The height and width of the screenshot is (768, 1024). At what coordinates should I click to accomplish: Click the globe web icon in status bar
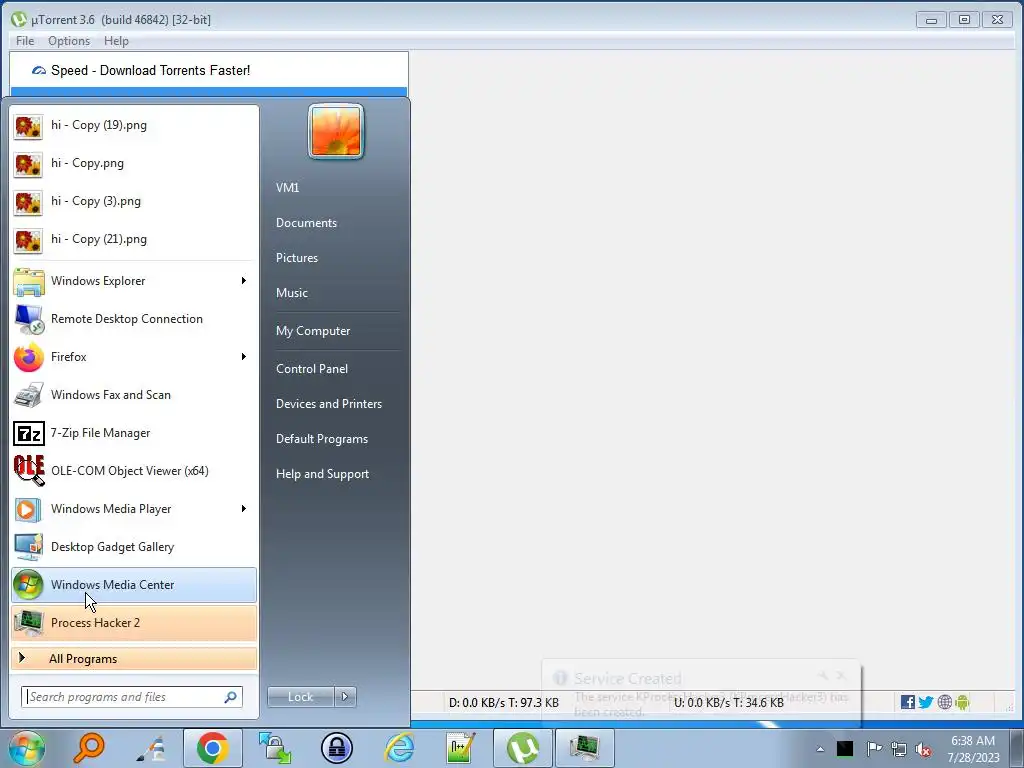pyautogui.click(x=944, y=702)
